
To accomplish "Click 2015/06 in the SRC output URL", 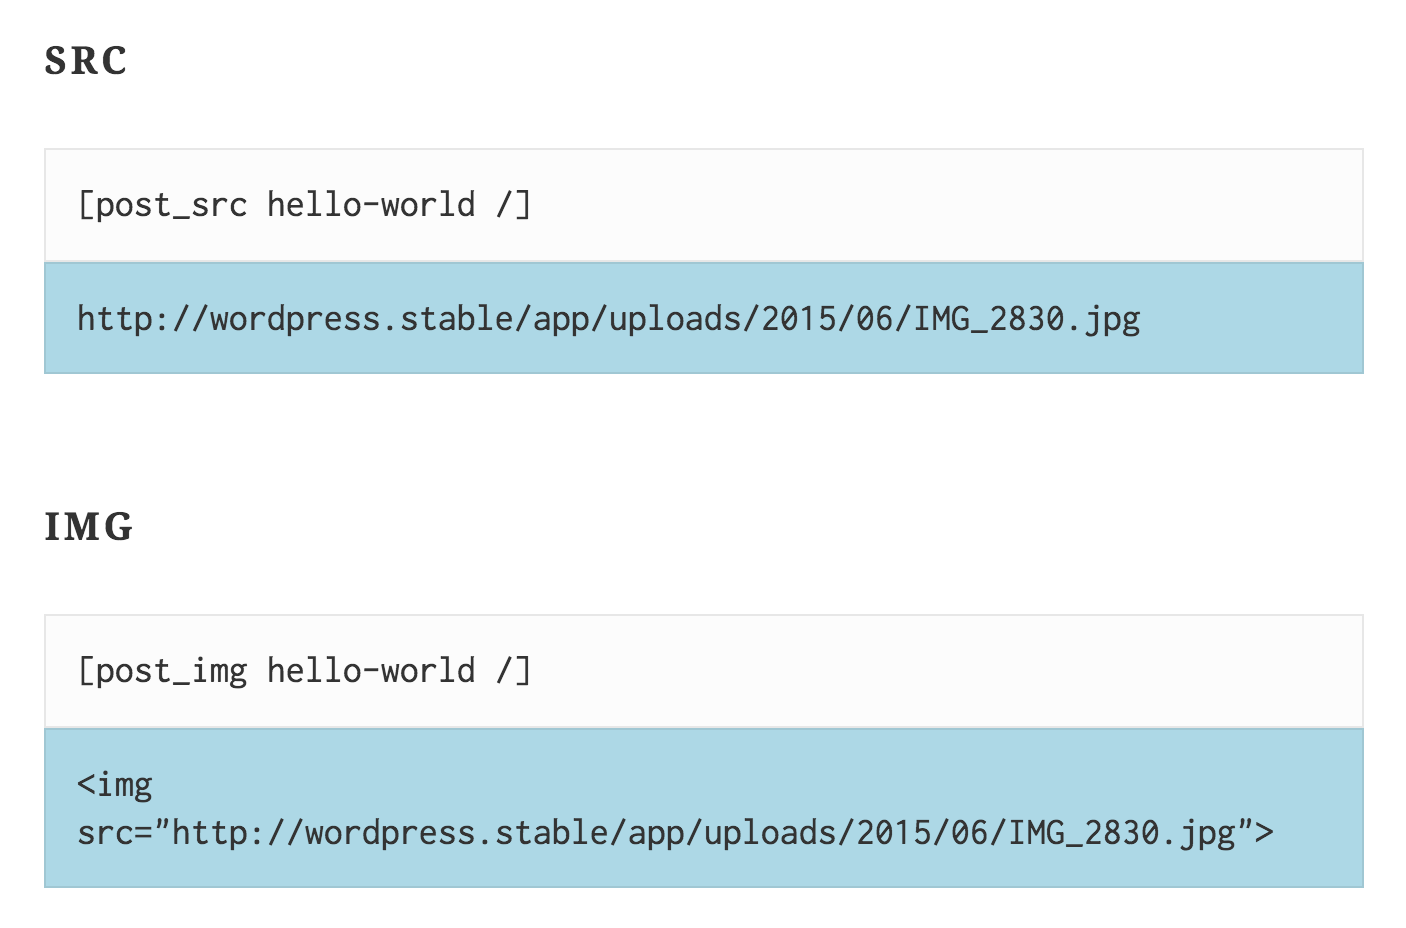I will (x=828, y=319).
